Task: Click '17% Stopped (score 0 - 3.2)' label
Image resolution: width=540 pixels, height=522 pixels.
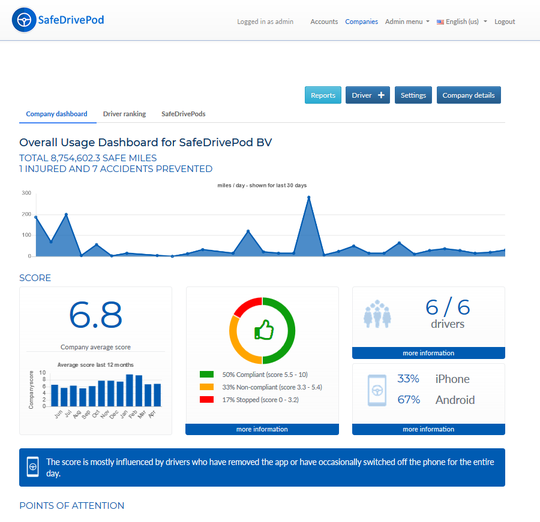Action: (260, 399)
